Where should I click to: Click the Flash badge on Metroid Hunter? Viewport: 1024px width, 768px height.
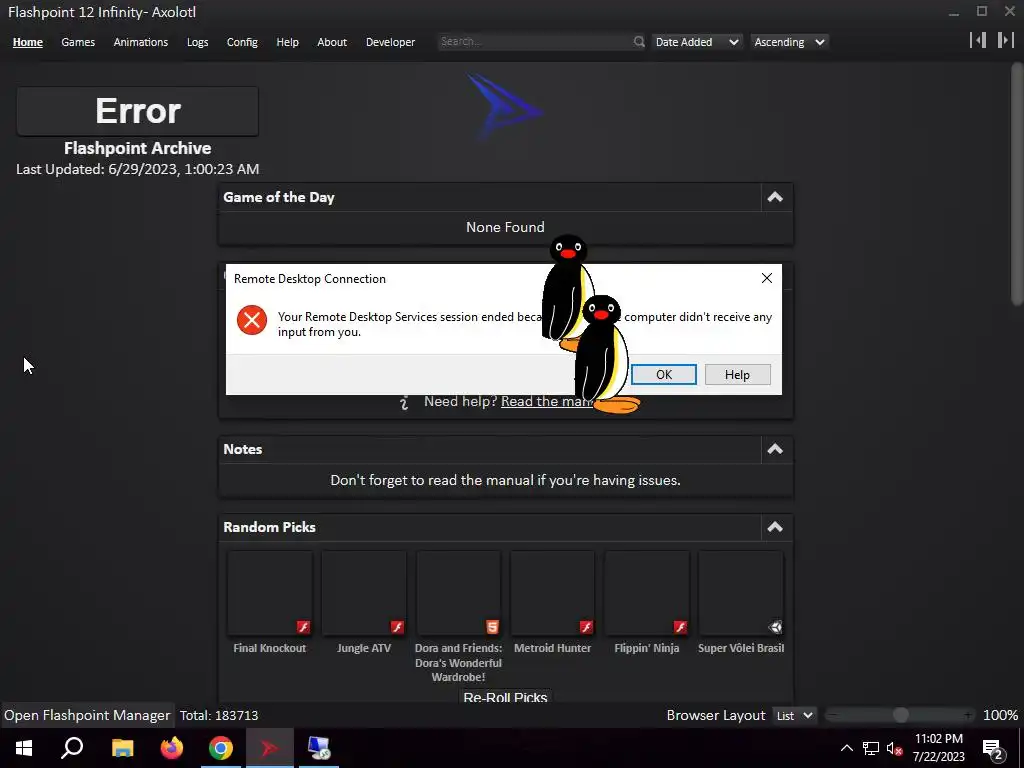[586, 627]
